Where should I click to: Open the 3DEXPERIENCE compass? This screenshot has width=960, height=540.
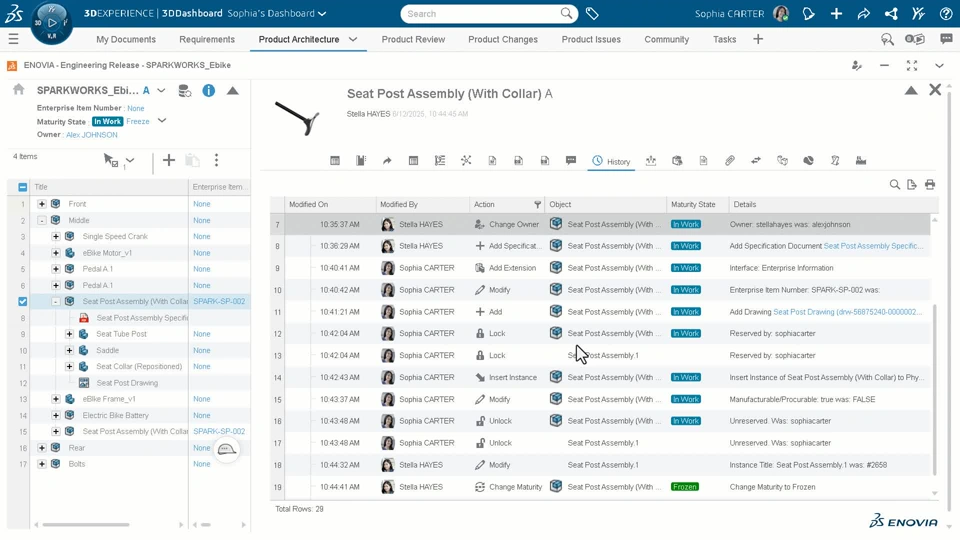click(x=51, y=23)
